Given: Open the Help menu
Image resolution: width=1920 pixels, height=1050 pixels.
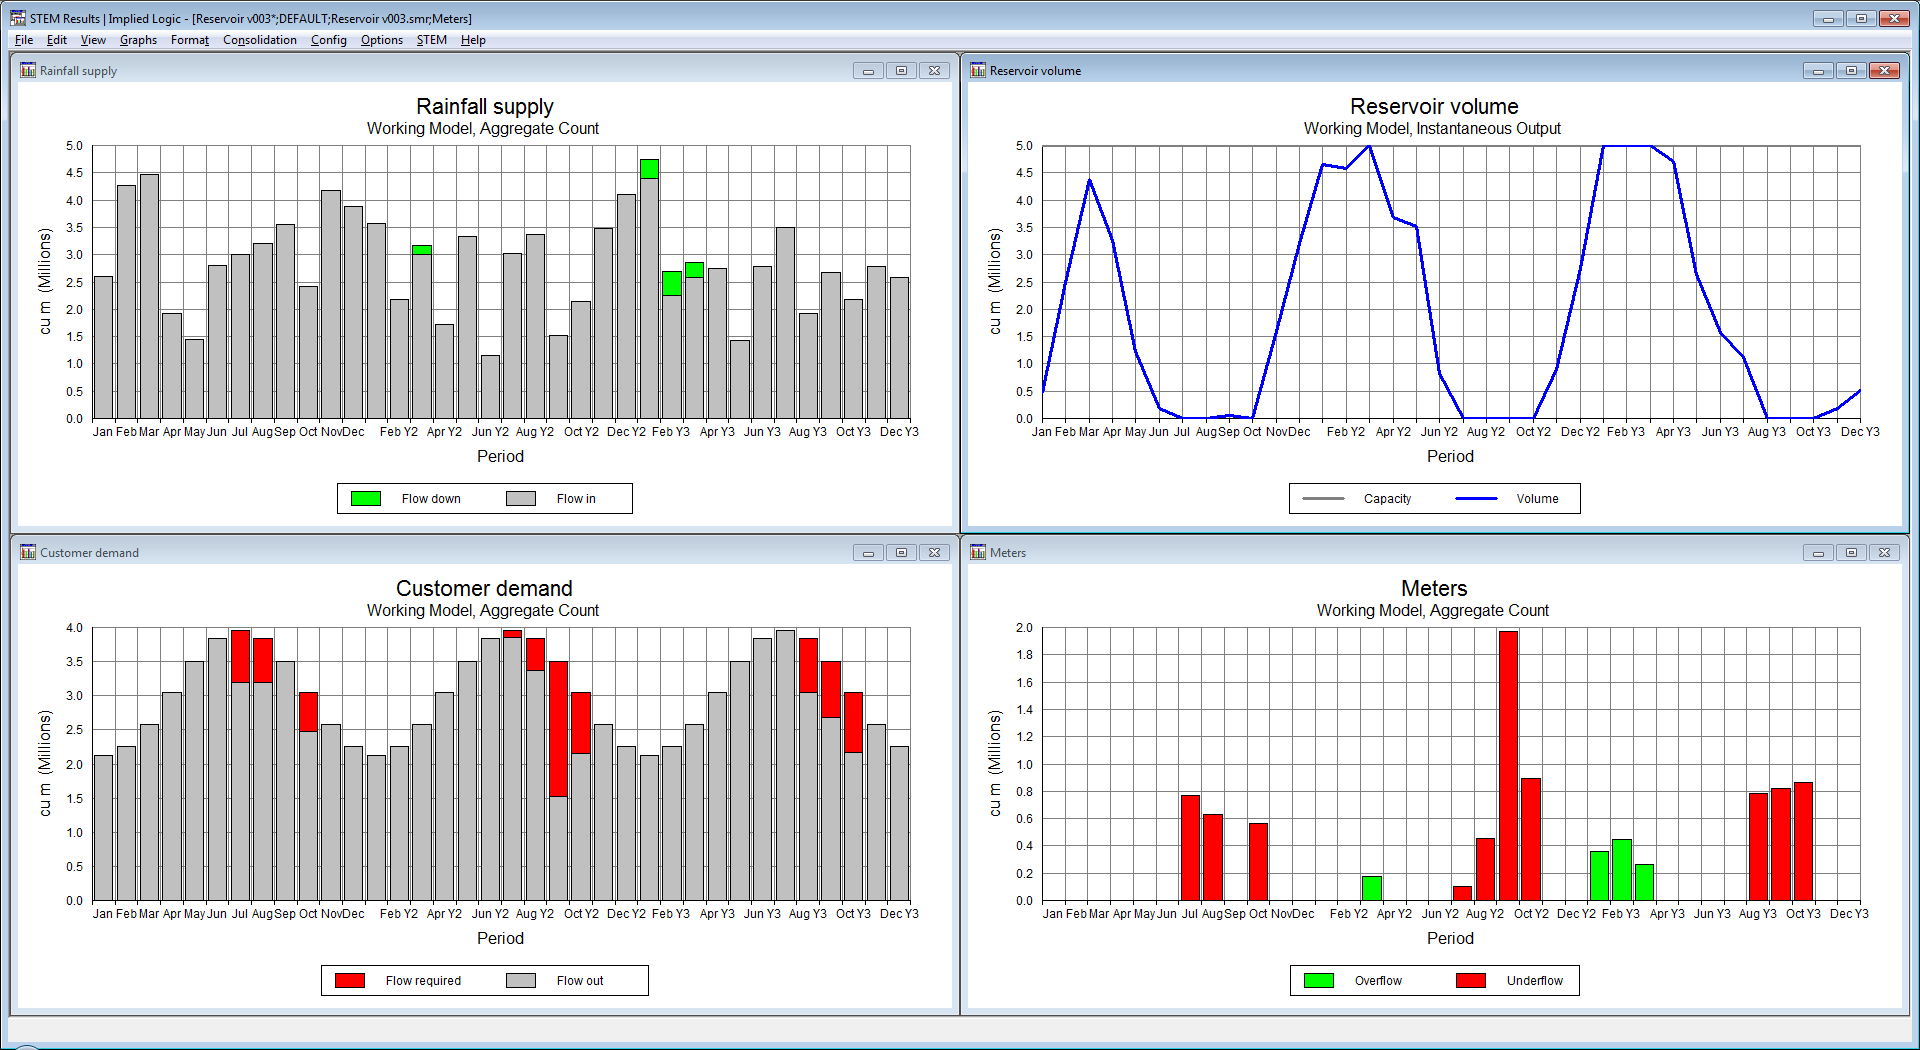Looking at the screenshot, I should pyautogui.click(x=473, y=40).
